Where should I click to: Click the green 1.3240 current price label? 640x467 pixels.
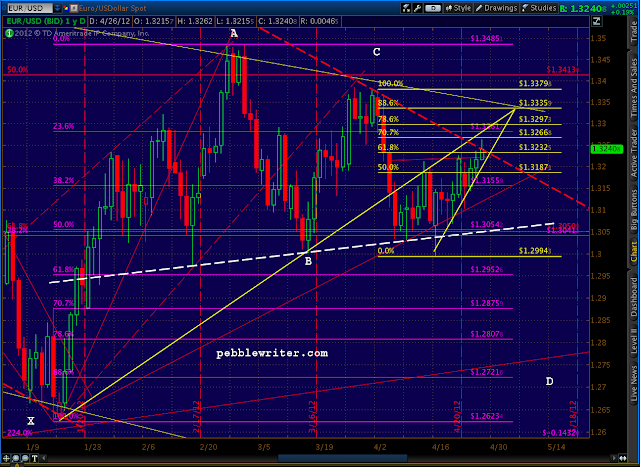coord(606,149)
